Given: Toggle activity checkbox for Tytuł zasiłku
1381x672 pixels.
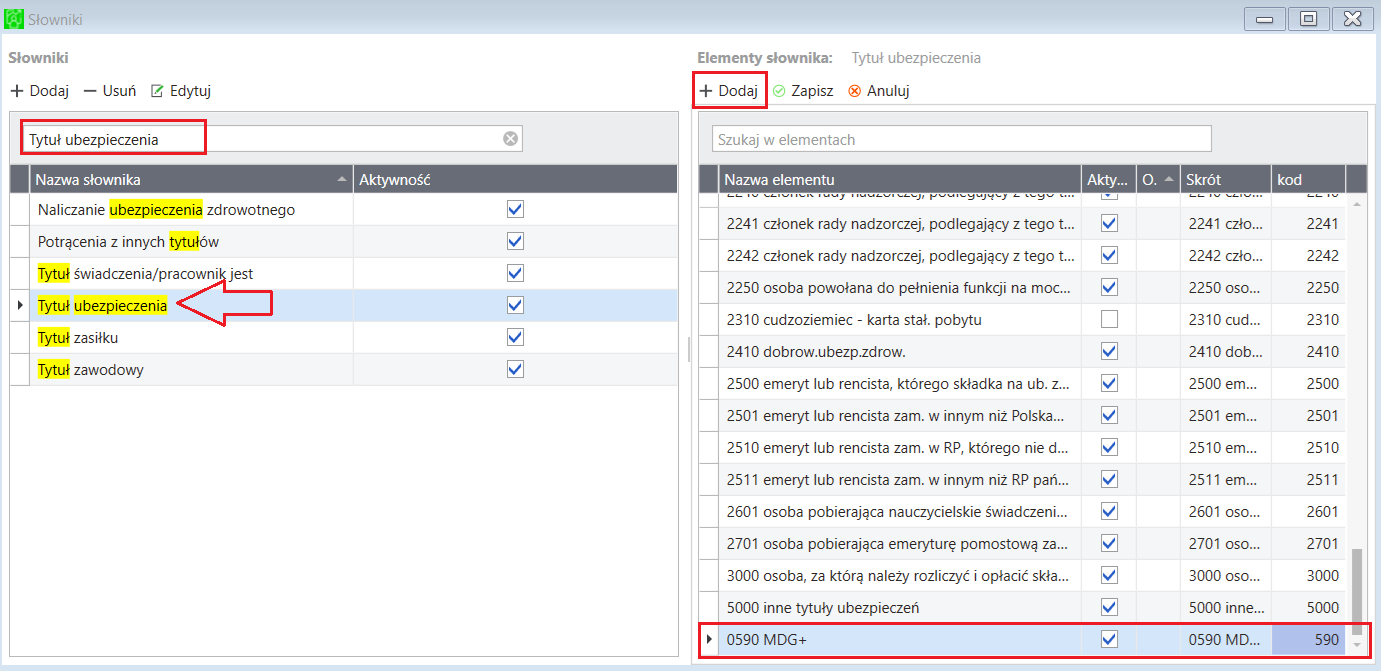Looking at the screenshot, I should coord(516,338).
